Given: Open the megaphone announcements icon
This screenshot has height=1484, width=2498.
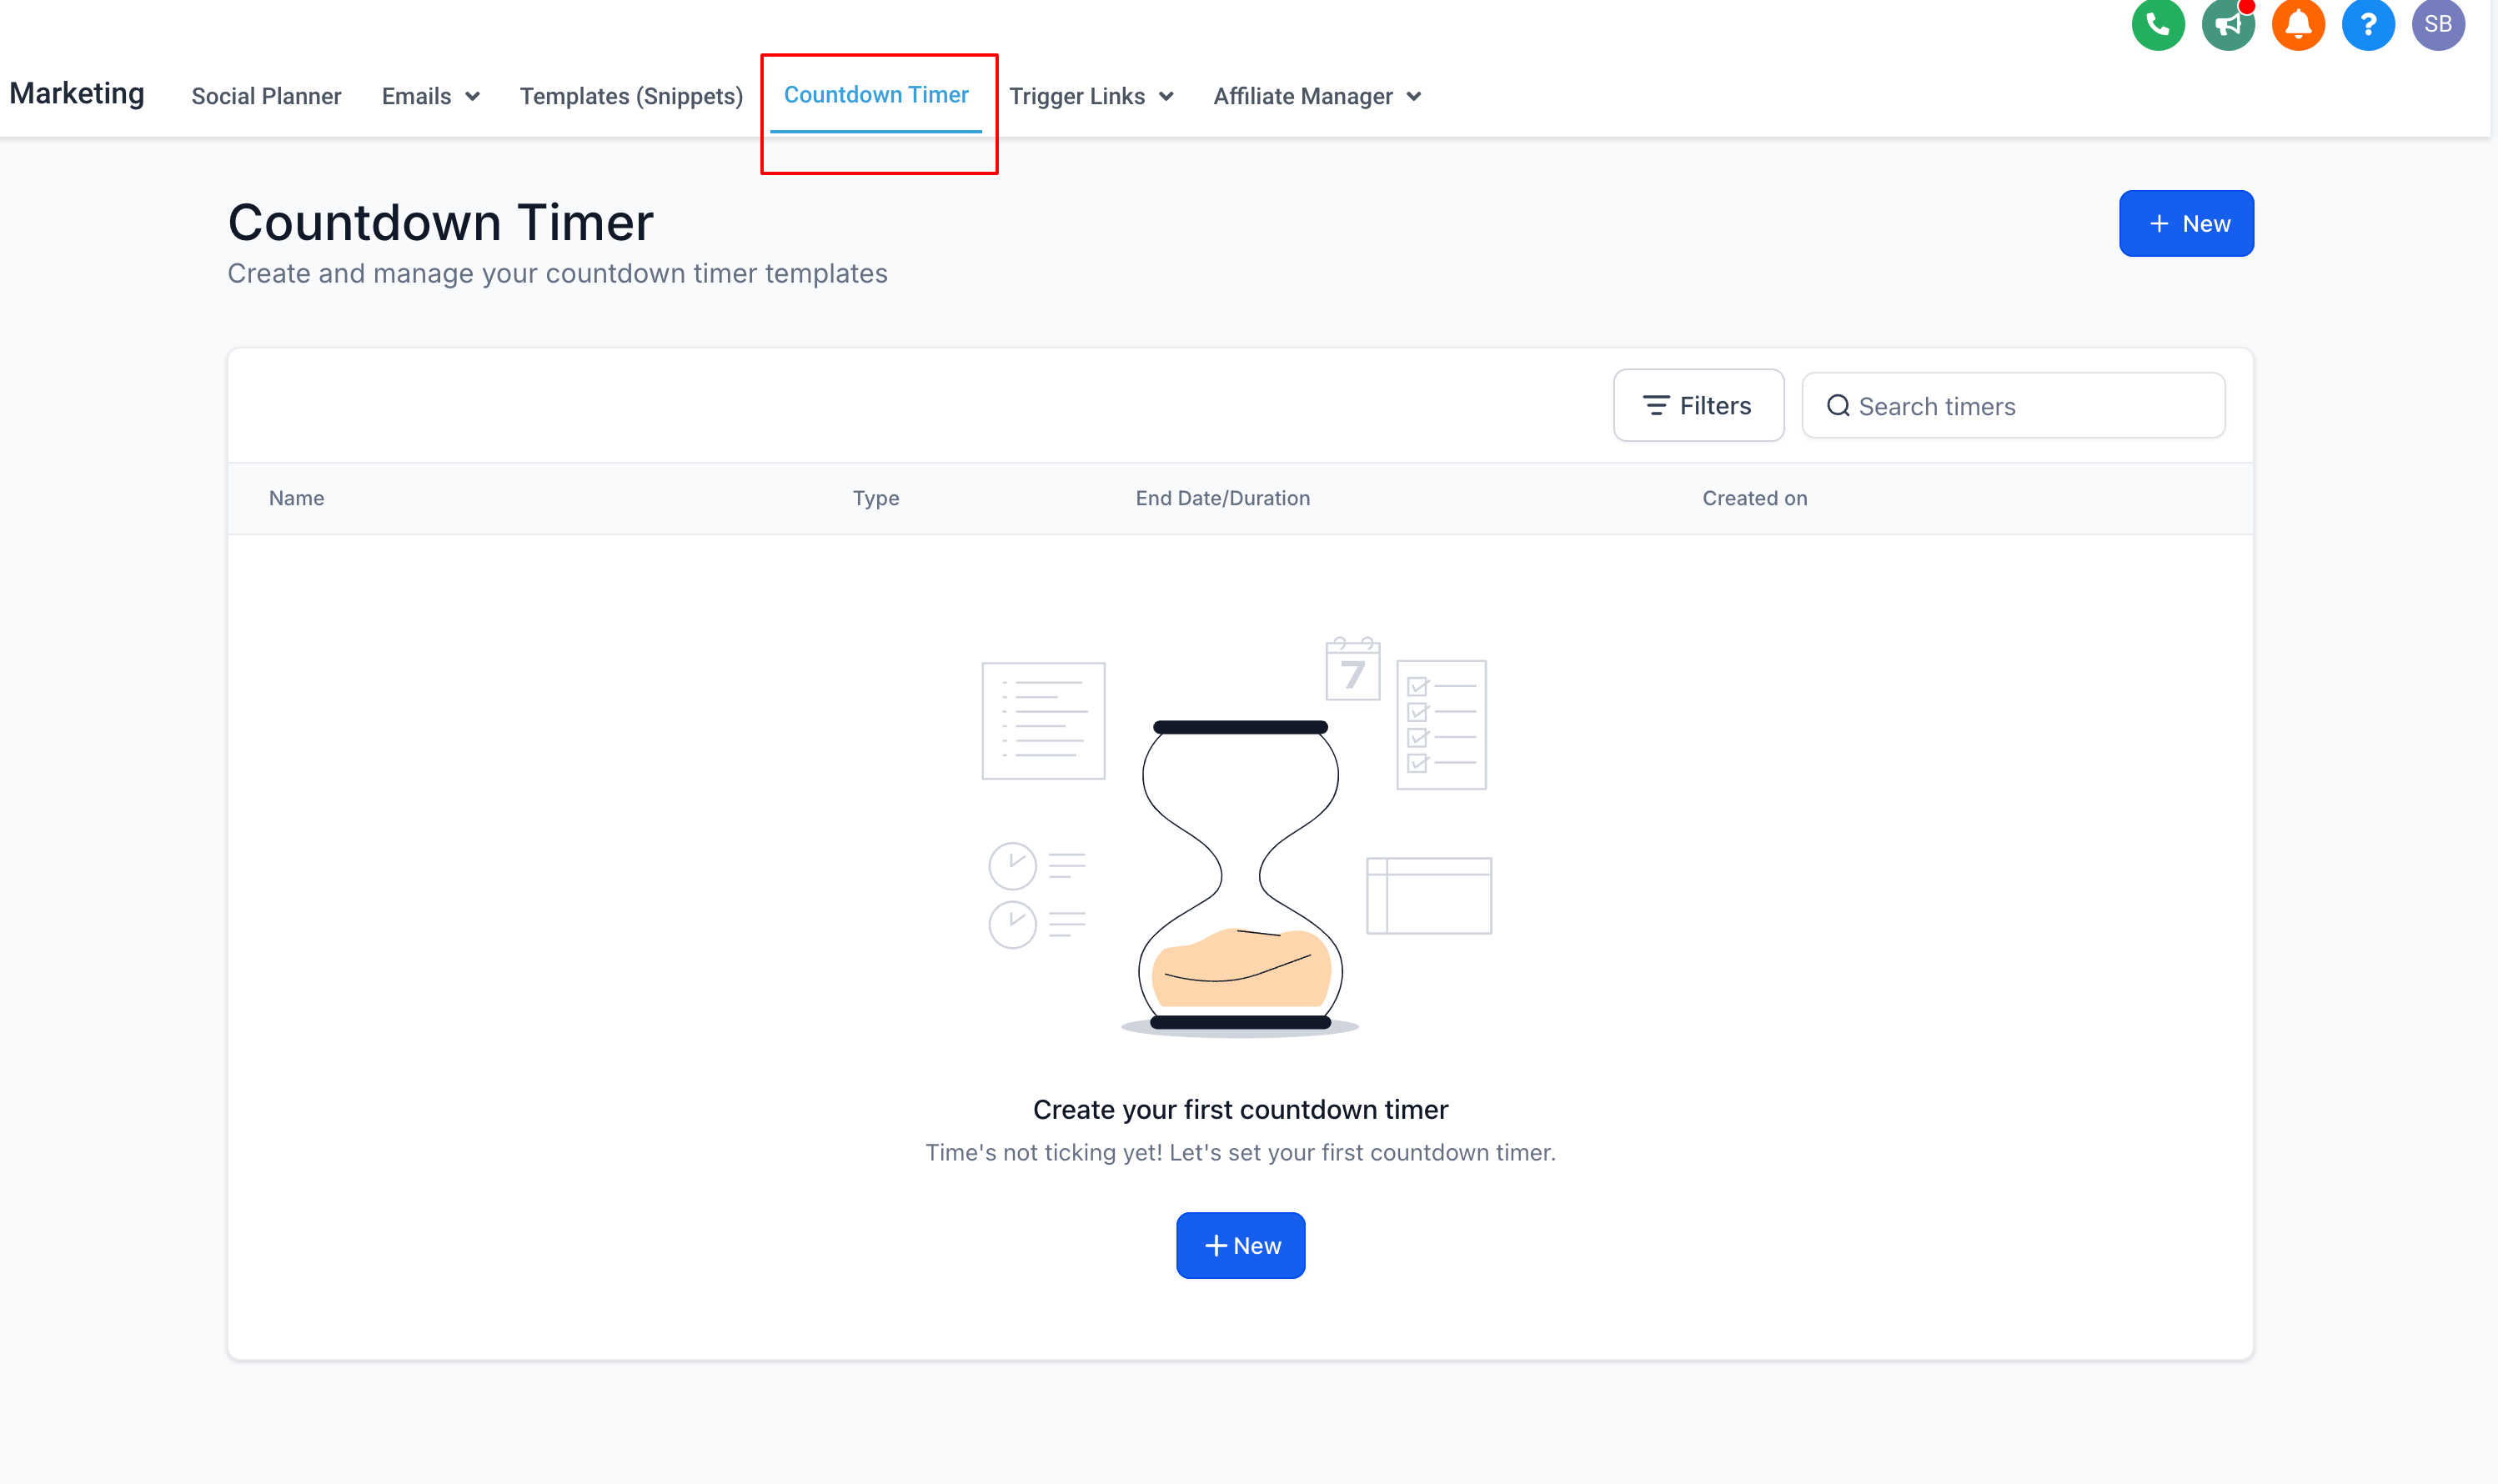Looking at the screenshot, I should [x=2227, y=24].
